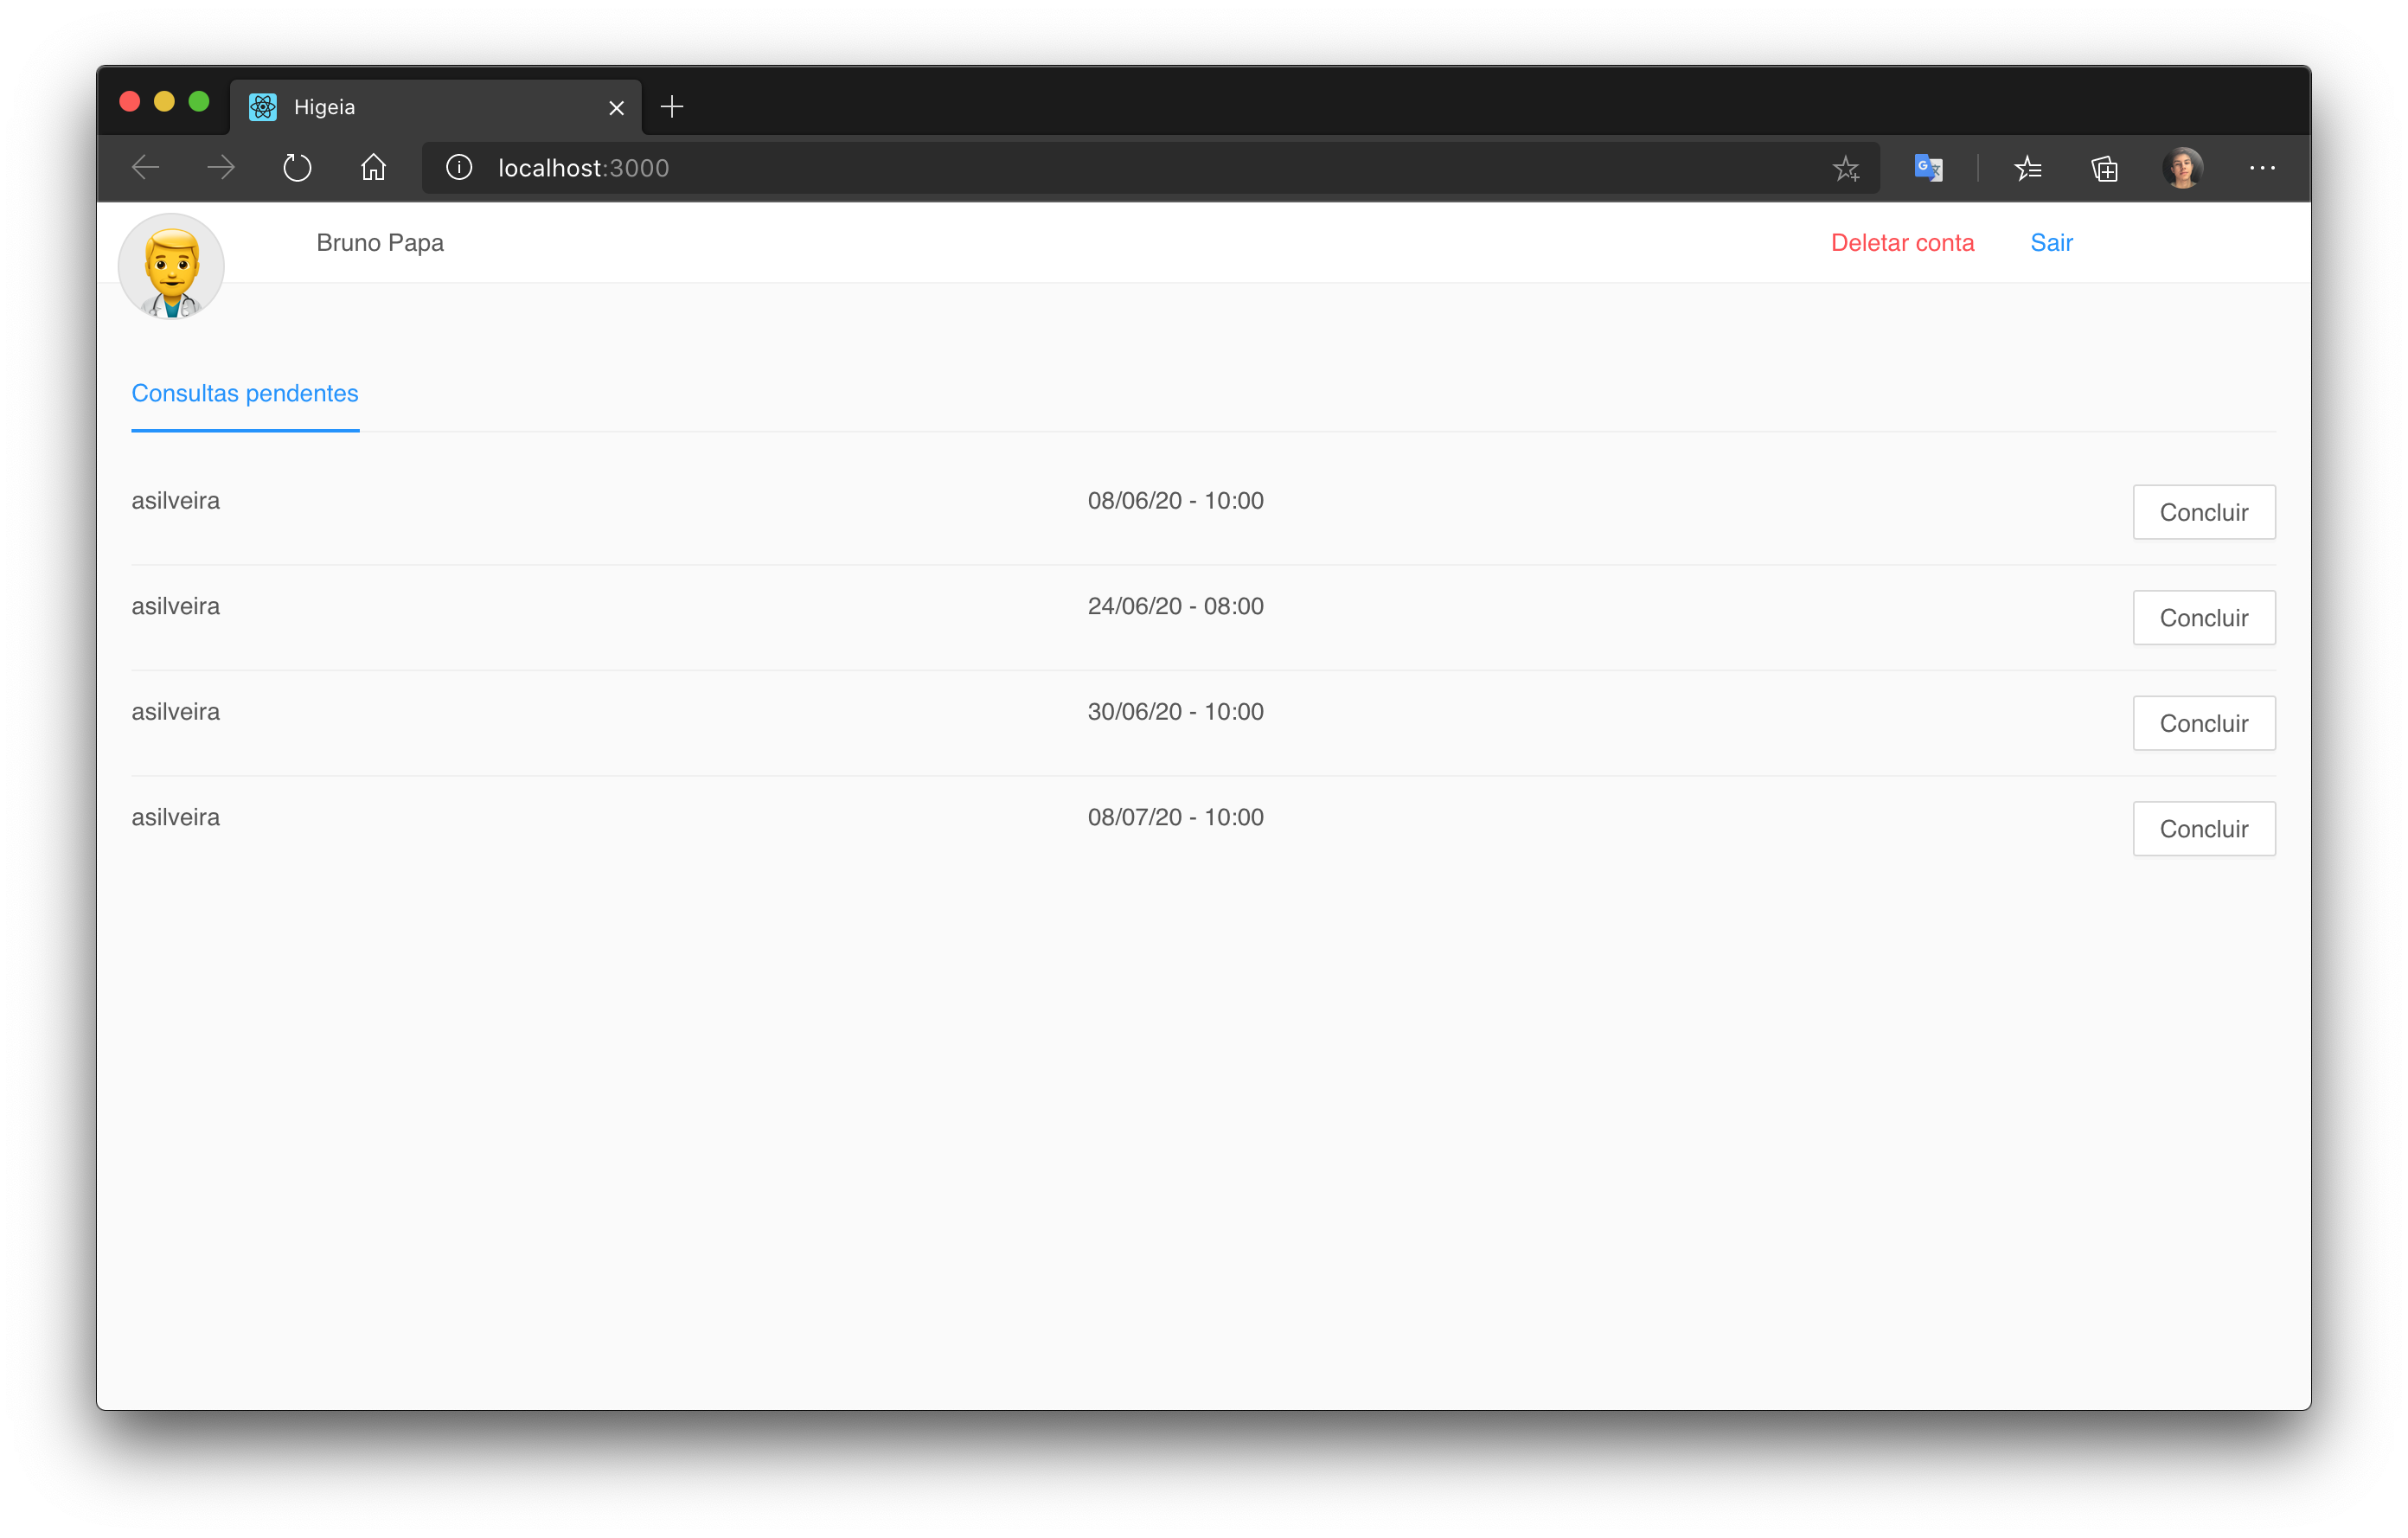
Task: Click the browser forward arrow
Action: click(x=221, y=168)
